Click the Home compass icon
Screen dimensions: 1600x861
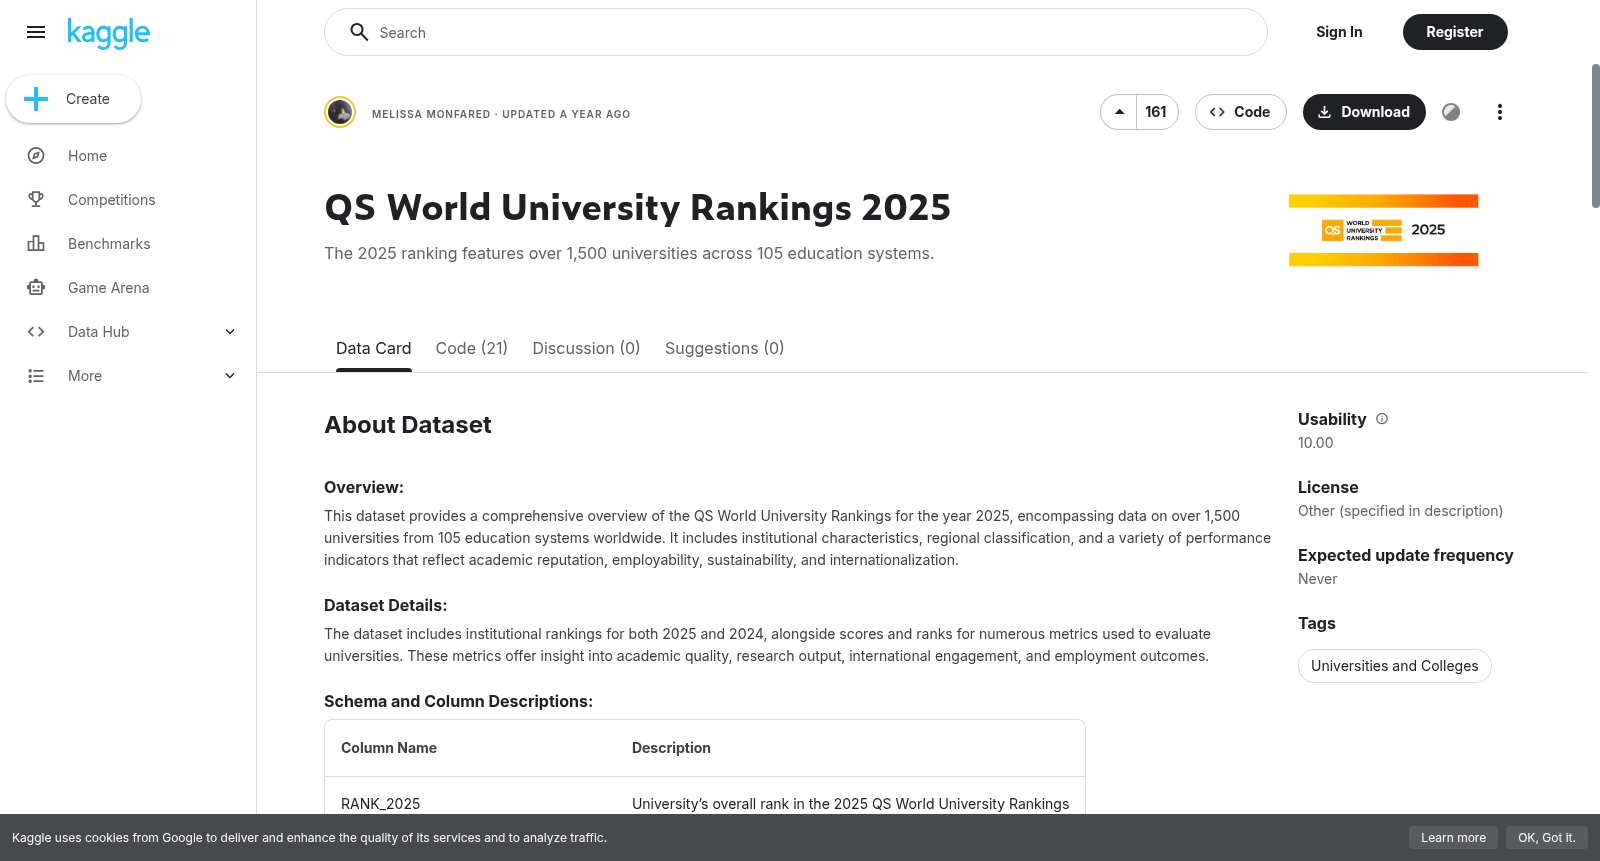pyautogui.click(x=36, y=156)
